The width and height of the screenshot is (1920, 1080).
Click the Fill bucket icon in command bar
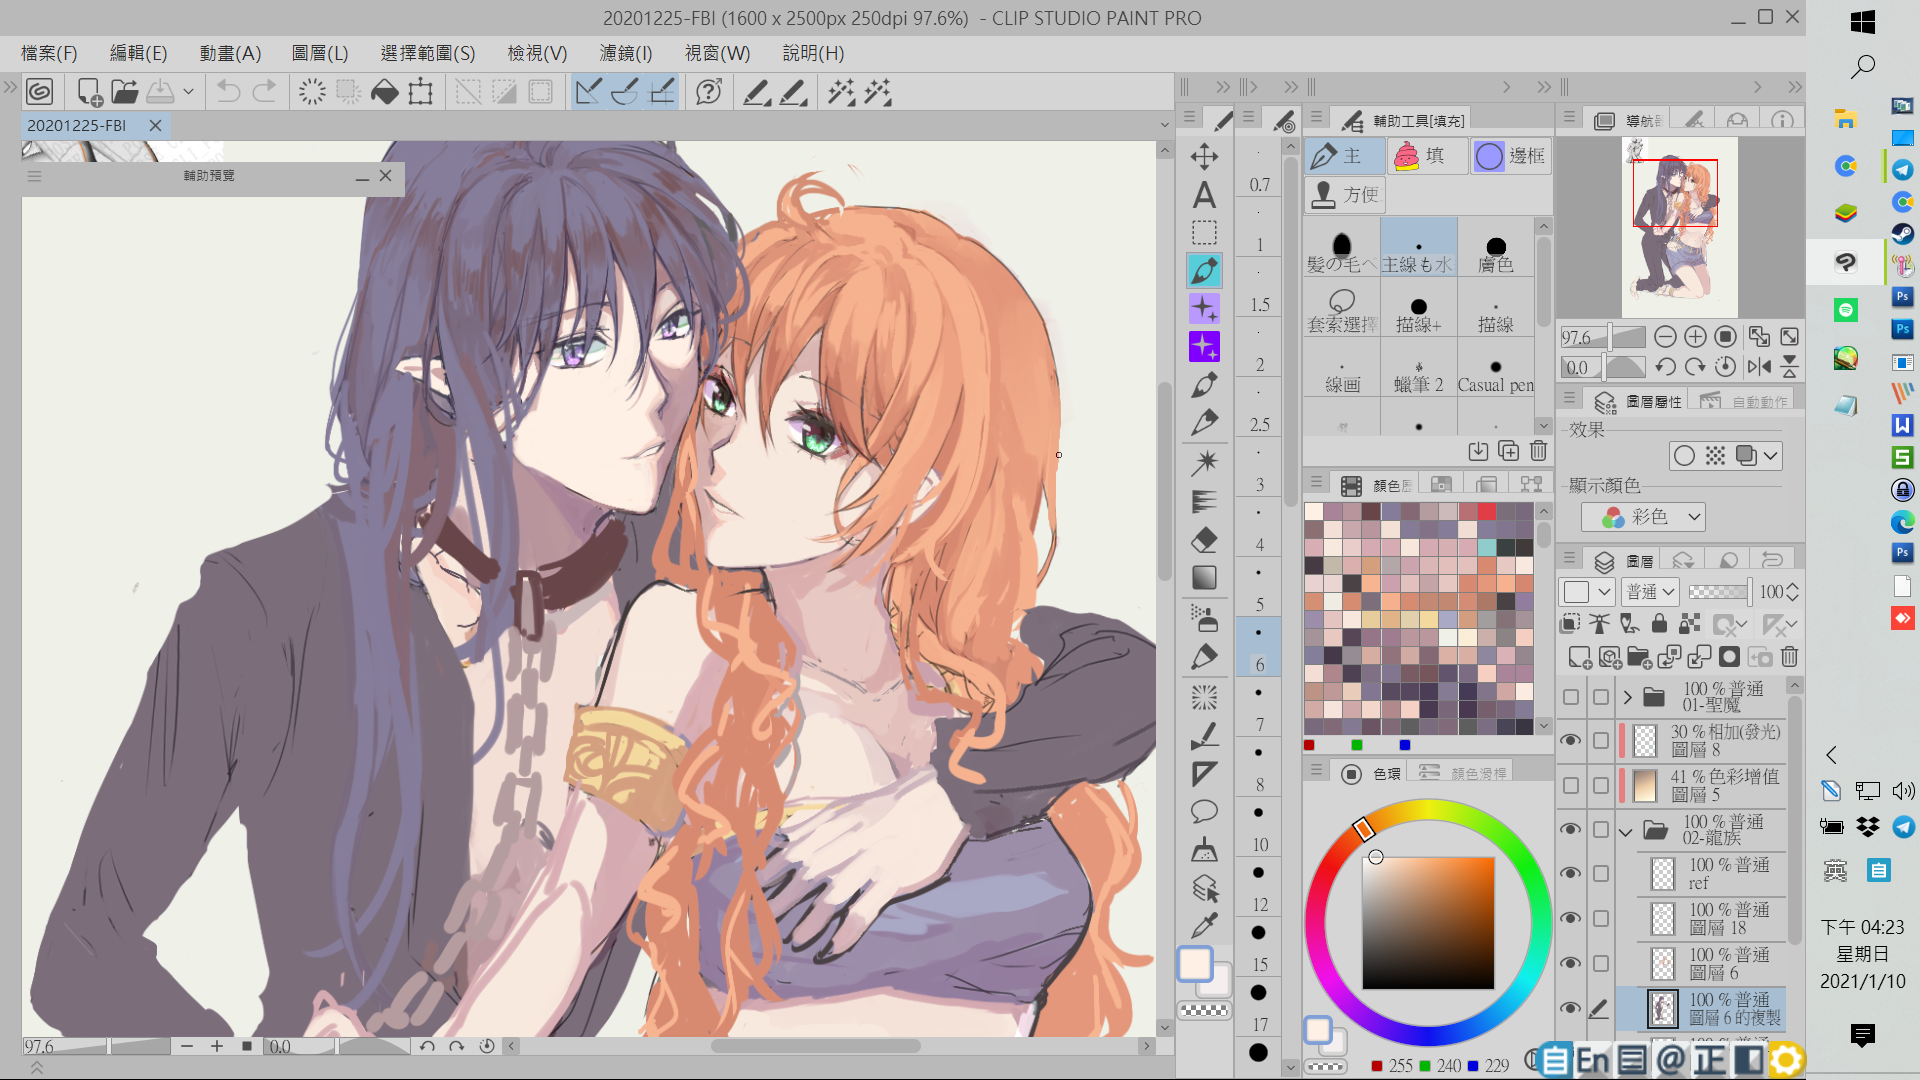point(384,93)
